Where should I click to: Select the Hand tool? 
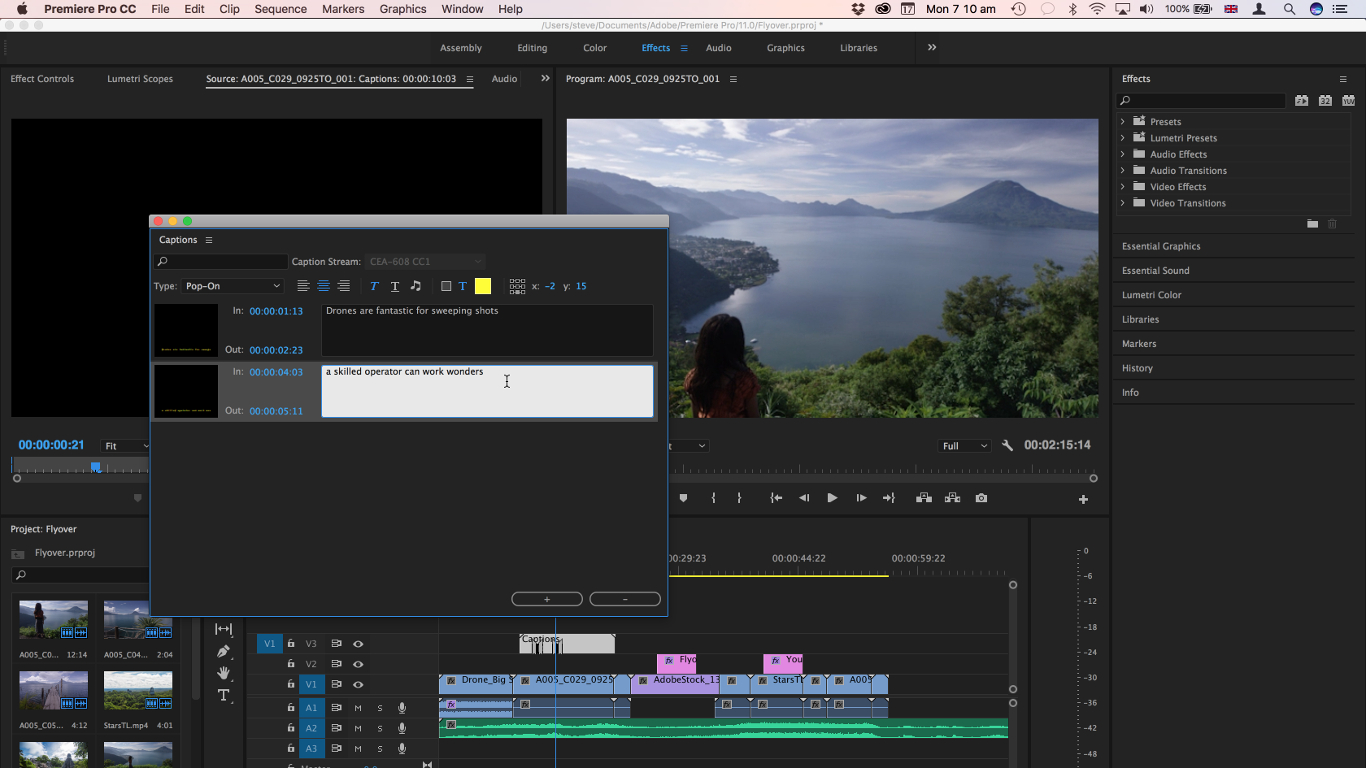click(x=224, y=673)
